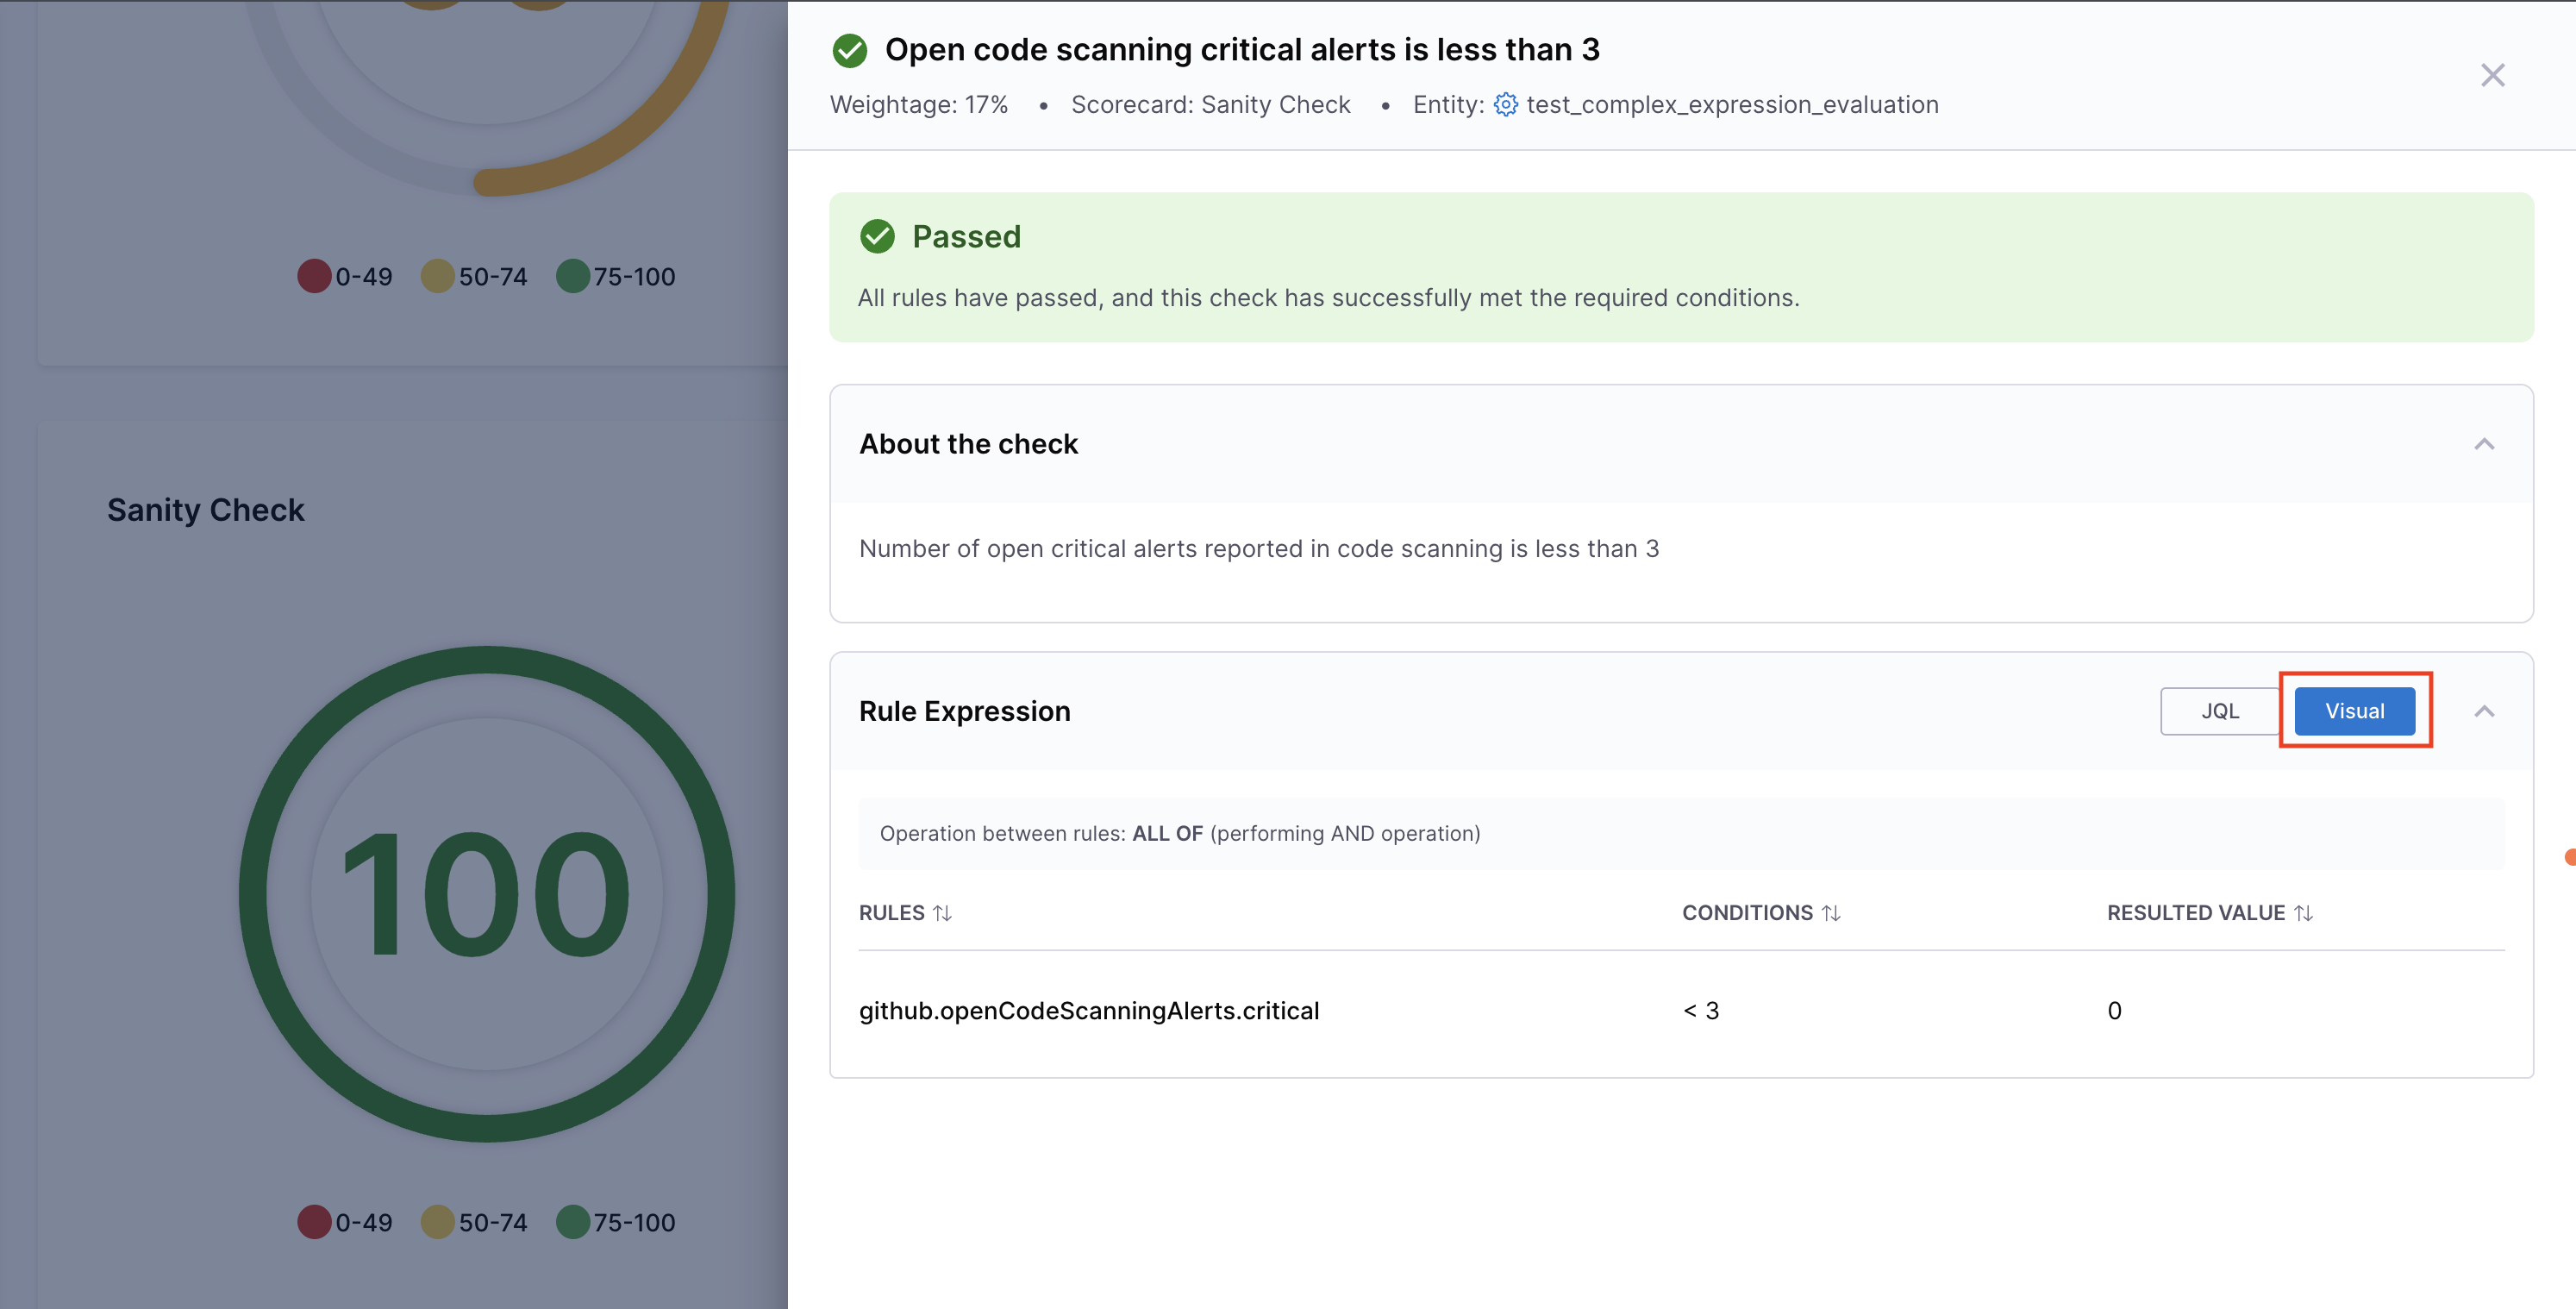
Task: Click the Sanity Check scorecard heading
Action: point(205,510)
